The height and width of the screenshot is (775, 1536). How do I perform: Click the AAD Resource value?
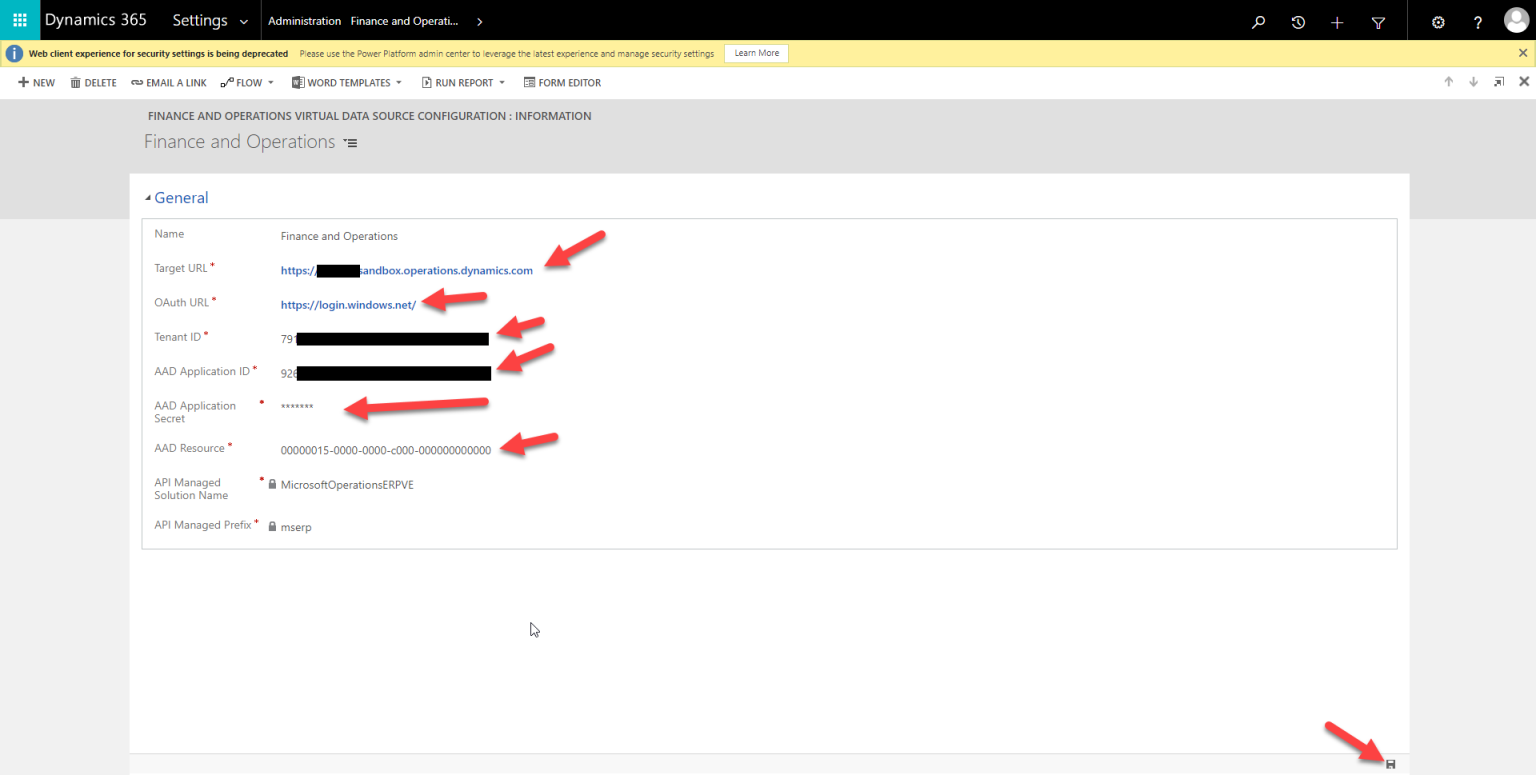(386, 451)
